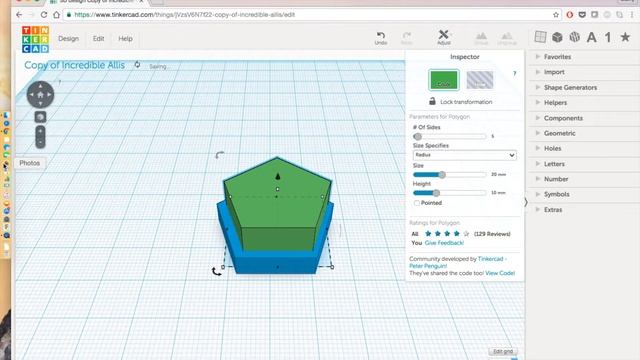Click the Edit grid button
This screenshot has height=360, width=640.
[503, 351]
